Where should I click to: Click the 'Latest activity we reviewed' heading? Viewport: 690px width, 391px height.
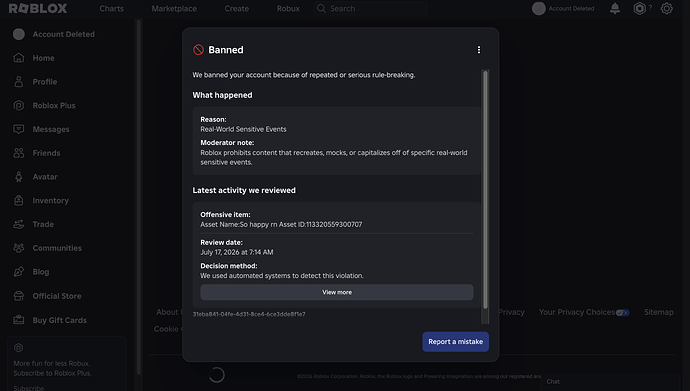coord(244,190)
